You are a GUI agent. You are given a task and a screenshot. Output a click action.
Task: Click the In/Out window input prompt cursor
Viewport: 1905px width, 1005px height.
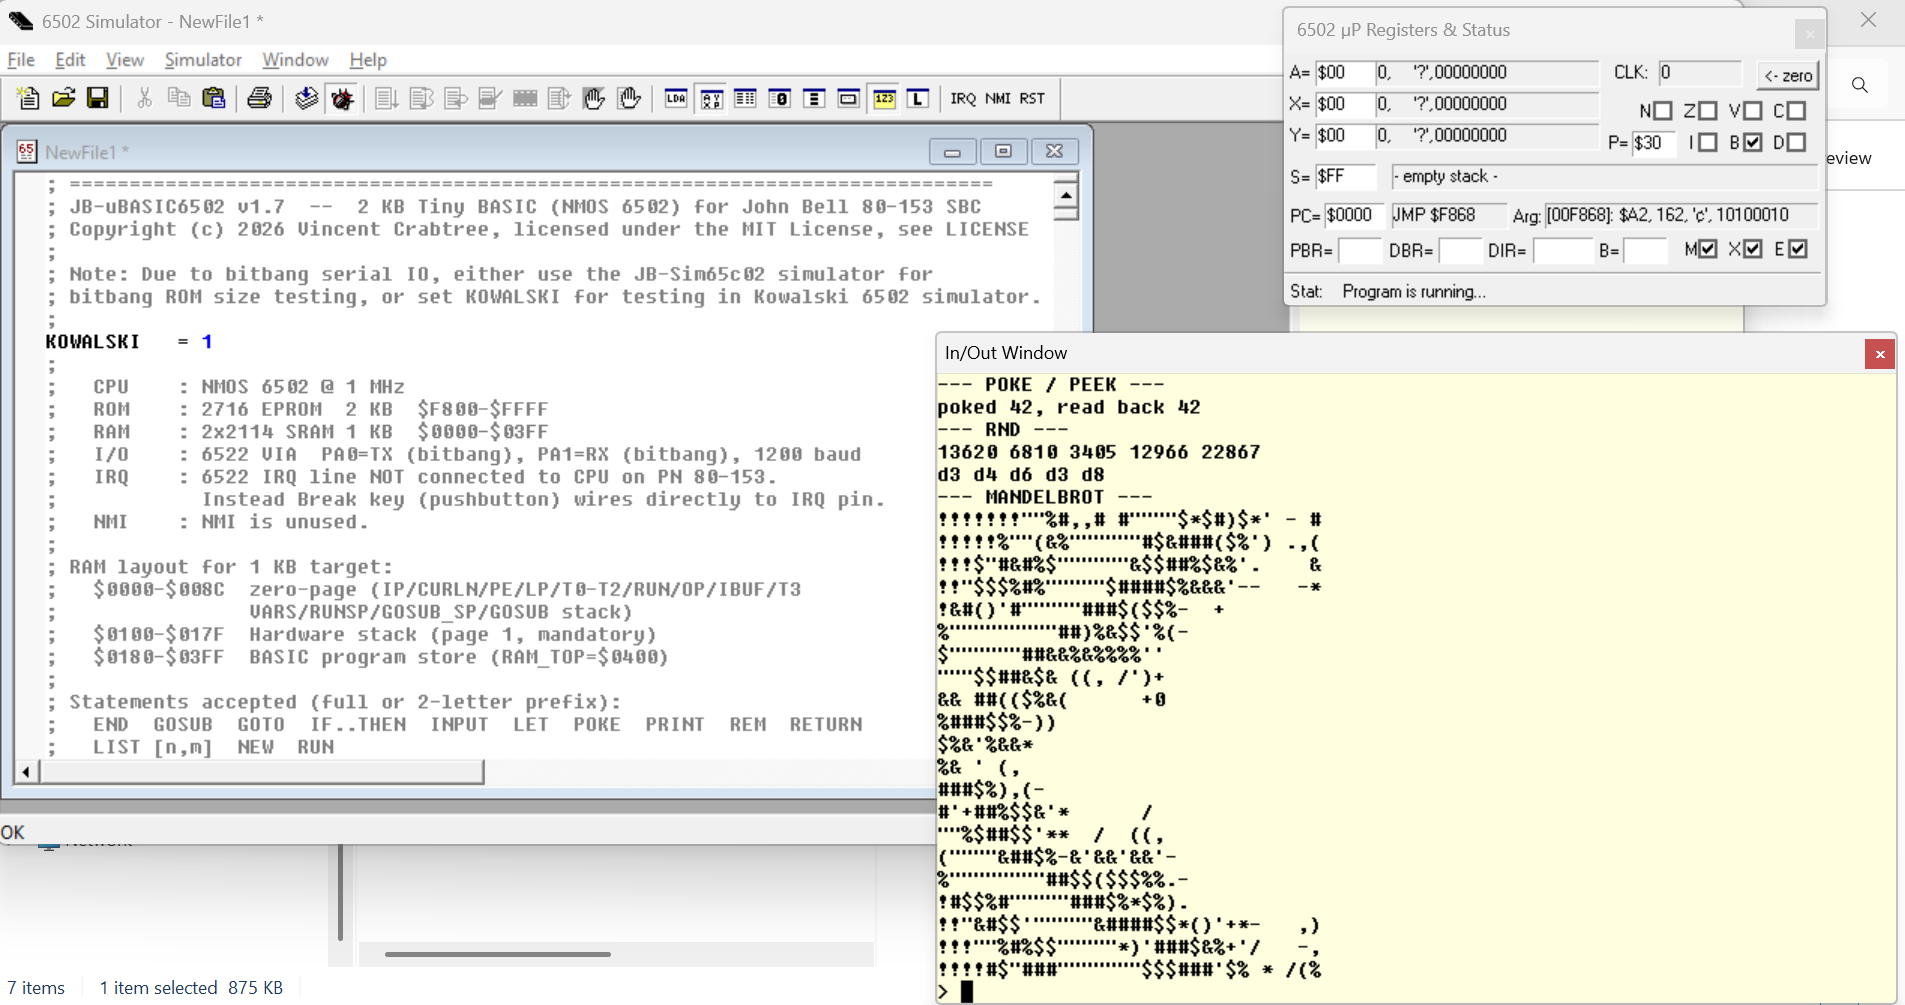pos(966,991)
